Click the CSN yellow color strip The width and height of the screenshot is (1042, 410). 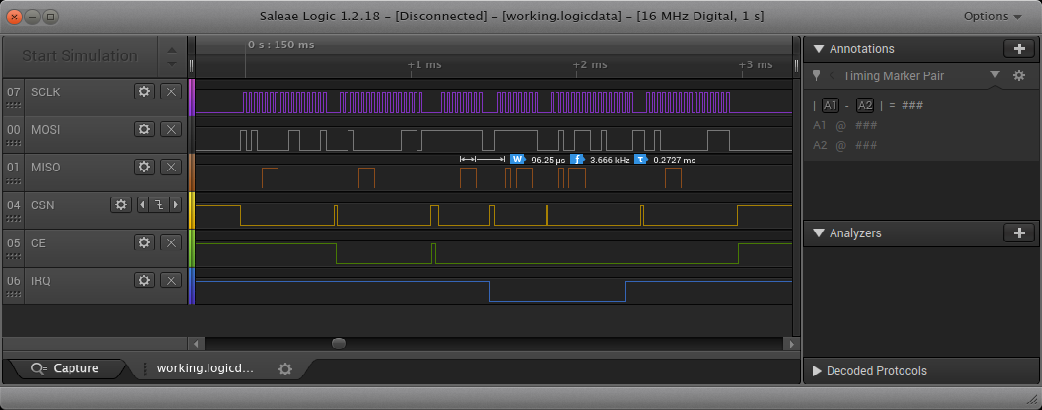click(x=192, y=211)
